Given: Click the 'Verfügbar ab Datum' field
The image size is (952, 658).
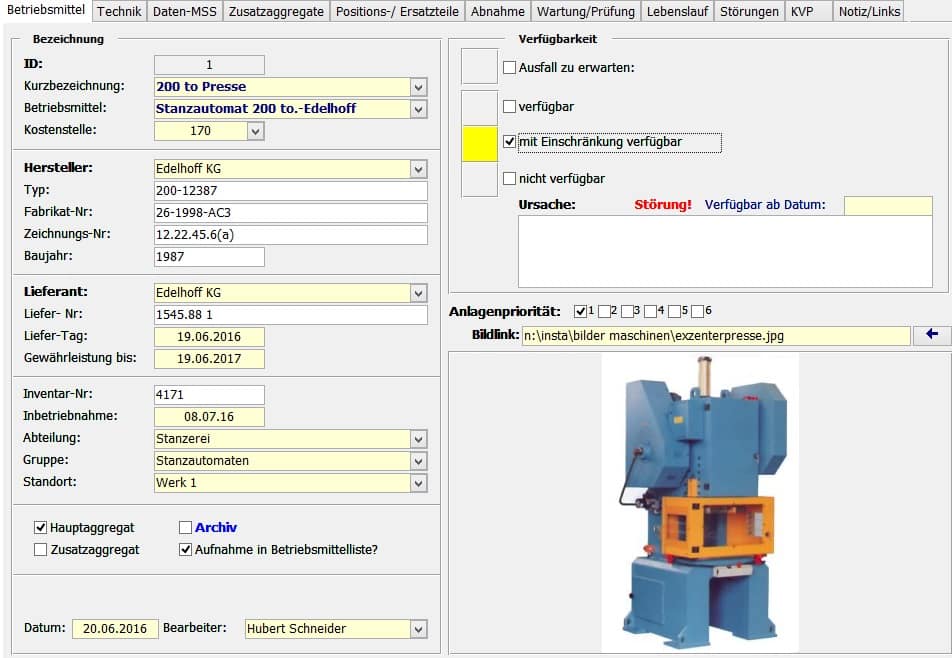Looking at the screenshot, I should coord(887,205).
